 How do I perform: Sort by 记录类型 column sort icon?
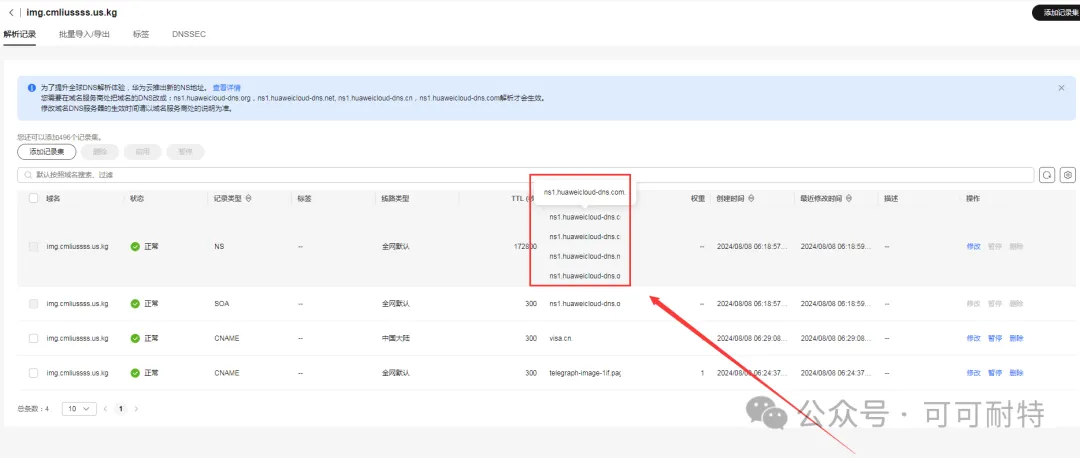(x=248, y=198)
